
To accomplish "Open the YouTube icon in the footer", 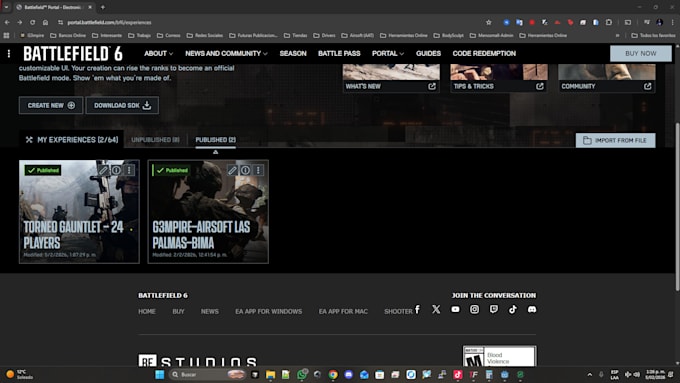I will point(455,309).
